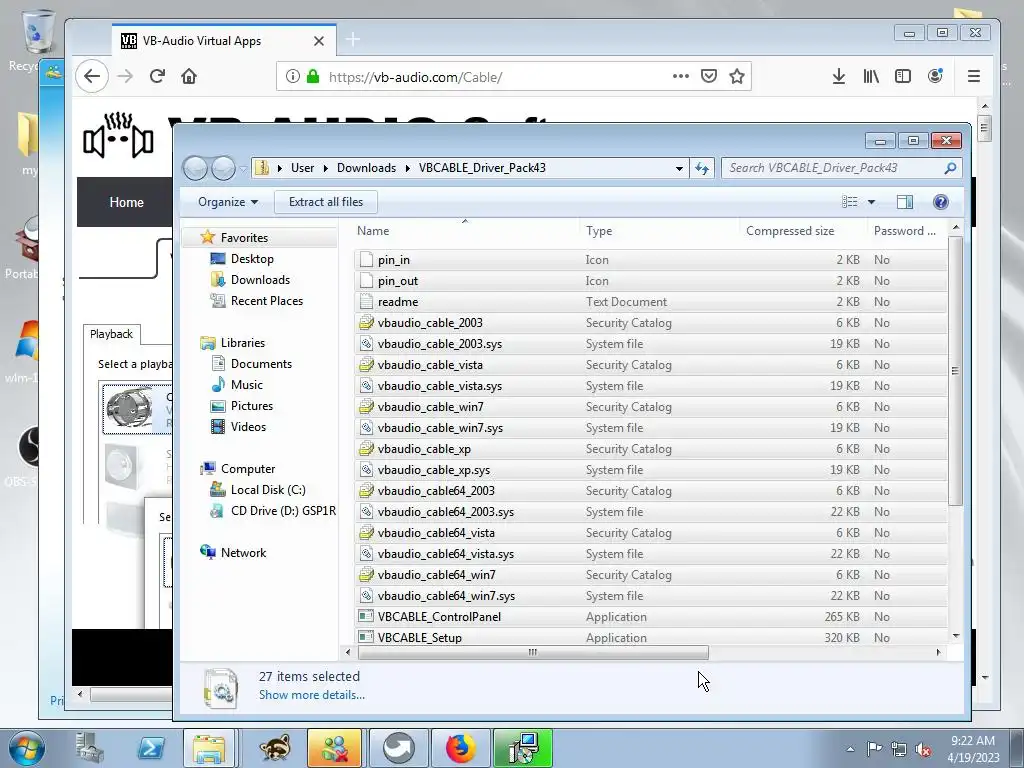Expand the address bar history dropdown
Viewport: 1024px width, 768px height.
tap(679, 168)
